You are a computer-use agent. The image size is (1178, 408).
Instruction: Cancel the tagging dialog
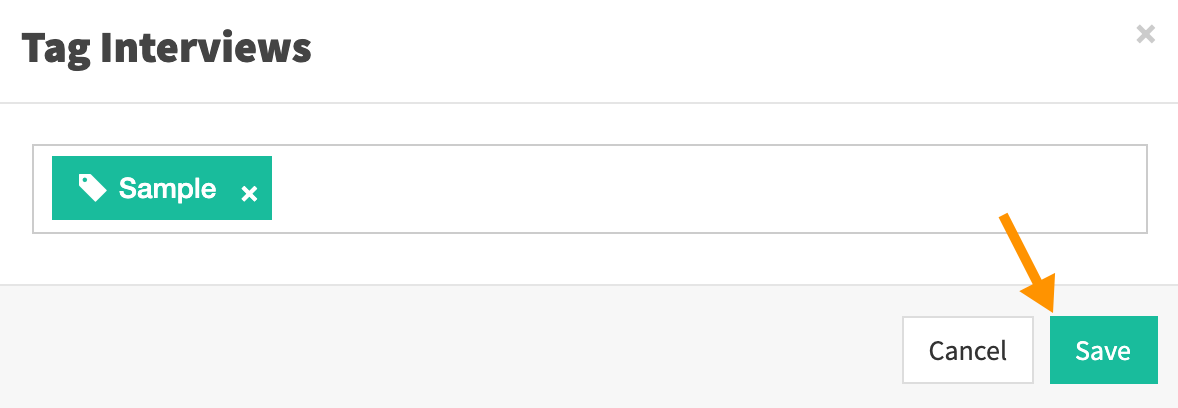[968, 350]
